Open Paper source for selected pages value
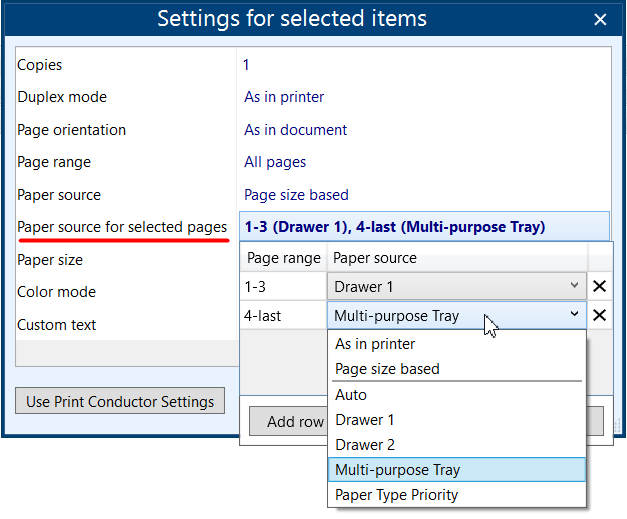This screenshot has width=627, height=519. point(423,227)
